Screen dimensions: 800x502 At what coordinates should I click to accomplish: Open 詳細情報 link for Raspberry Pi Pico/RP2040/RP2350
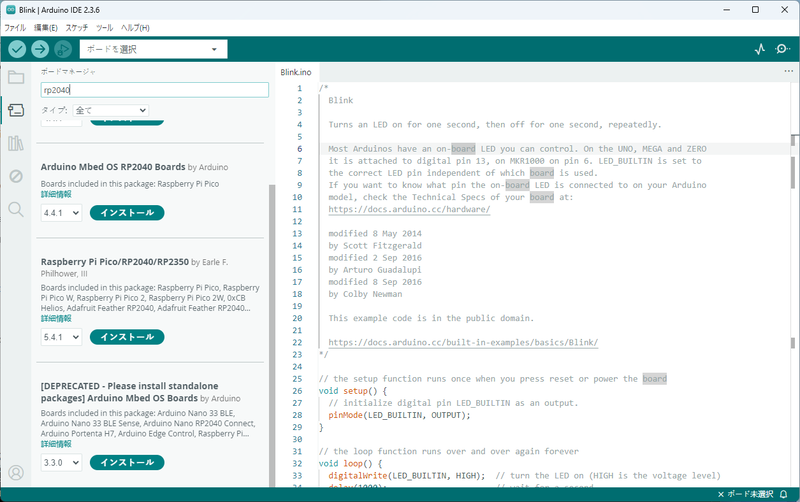pos(56,318)
